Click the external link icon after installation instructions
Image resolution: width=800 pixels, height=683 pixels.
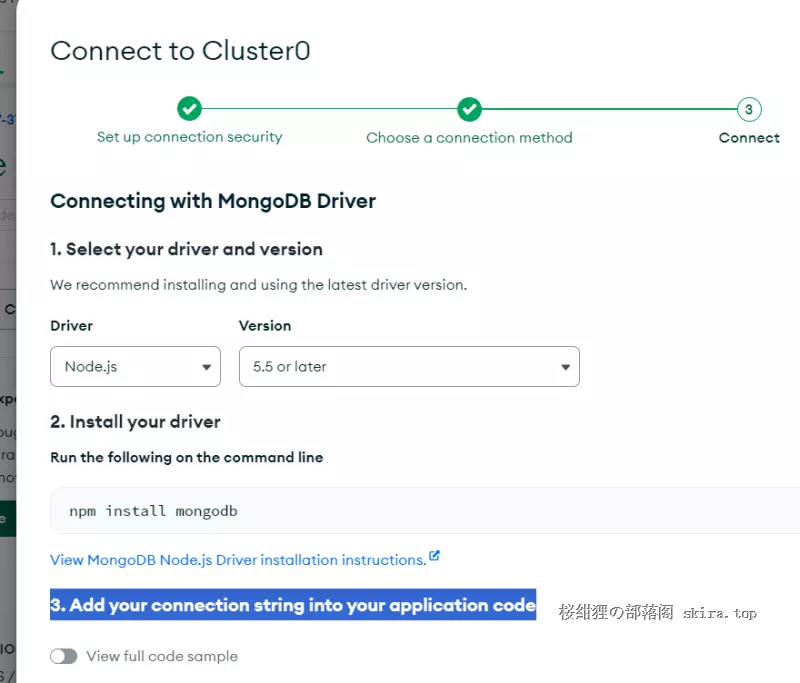coord(434,555)
